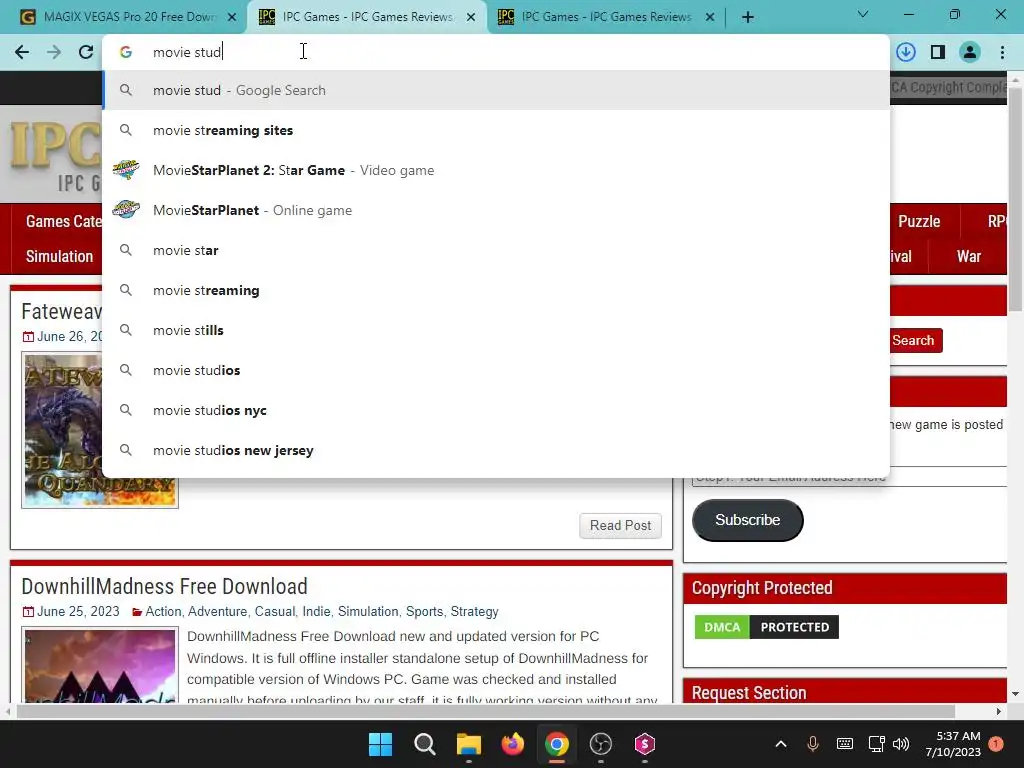Close the last IPC Games tab
The image size is (1024, 768).
click(710, 18)
